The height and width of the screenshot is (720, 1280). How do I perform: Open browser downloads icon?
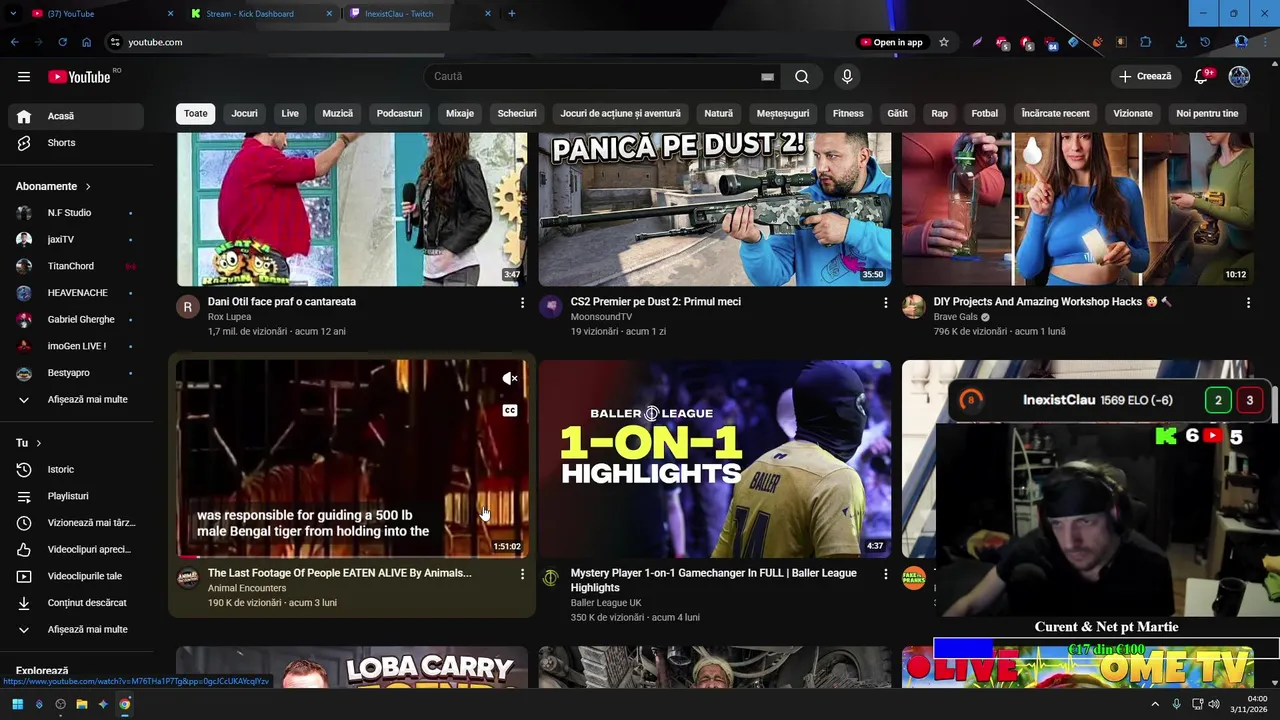click(x=1181, y=42)
